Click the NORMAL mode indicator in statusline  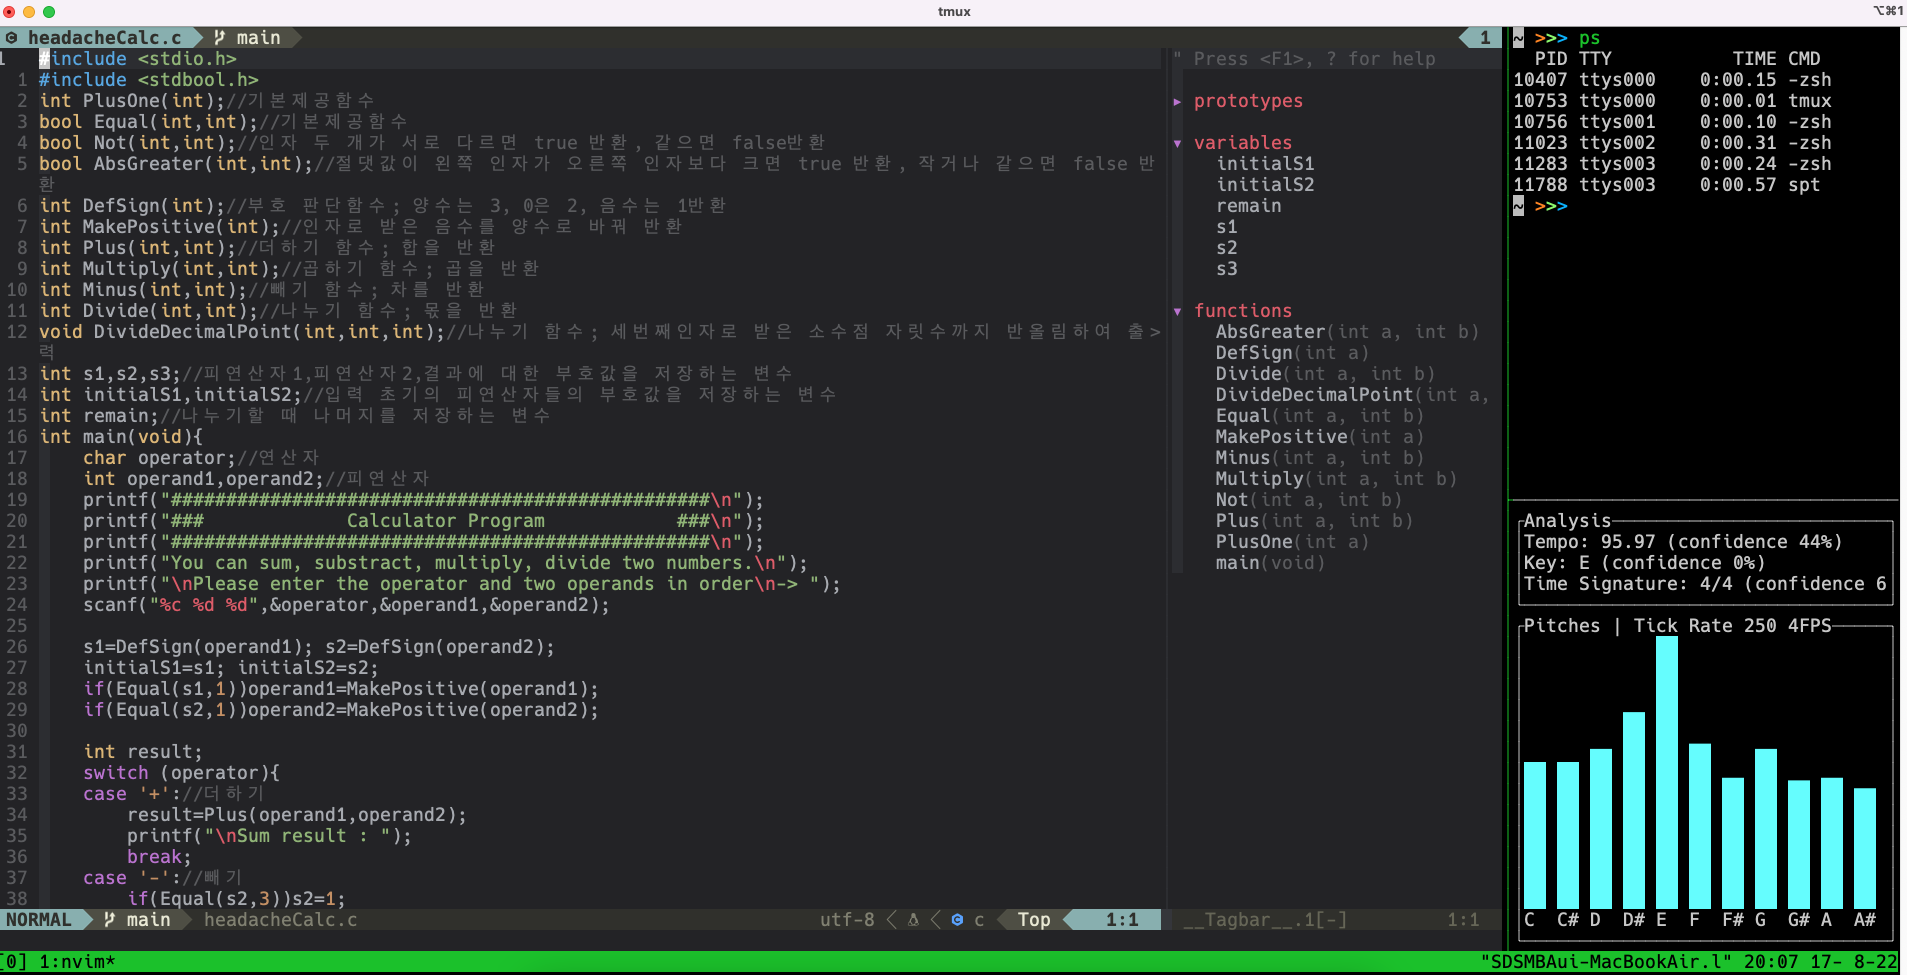pos(39,920)
